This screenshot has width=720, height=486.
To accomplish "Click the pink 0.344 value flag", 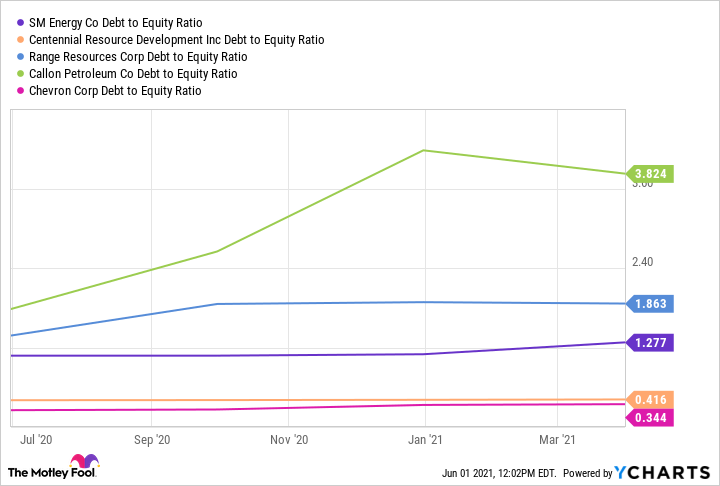I will (x=649, y=417).
